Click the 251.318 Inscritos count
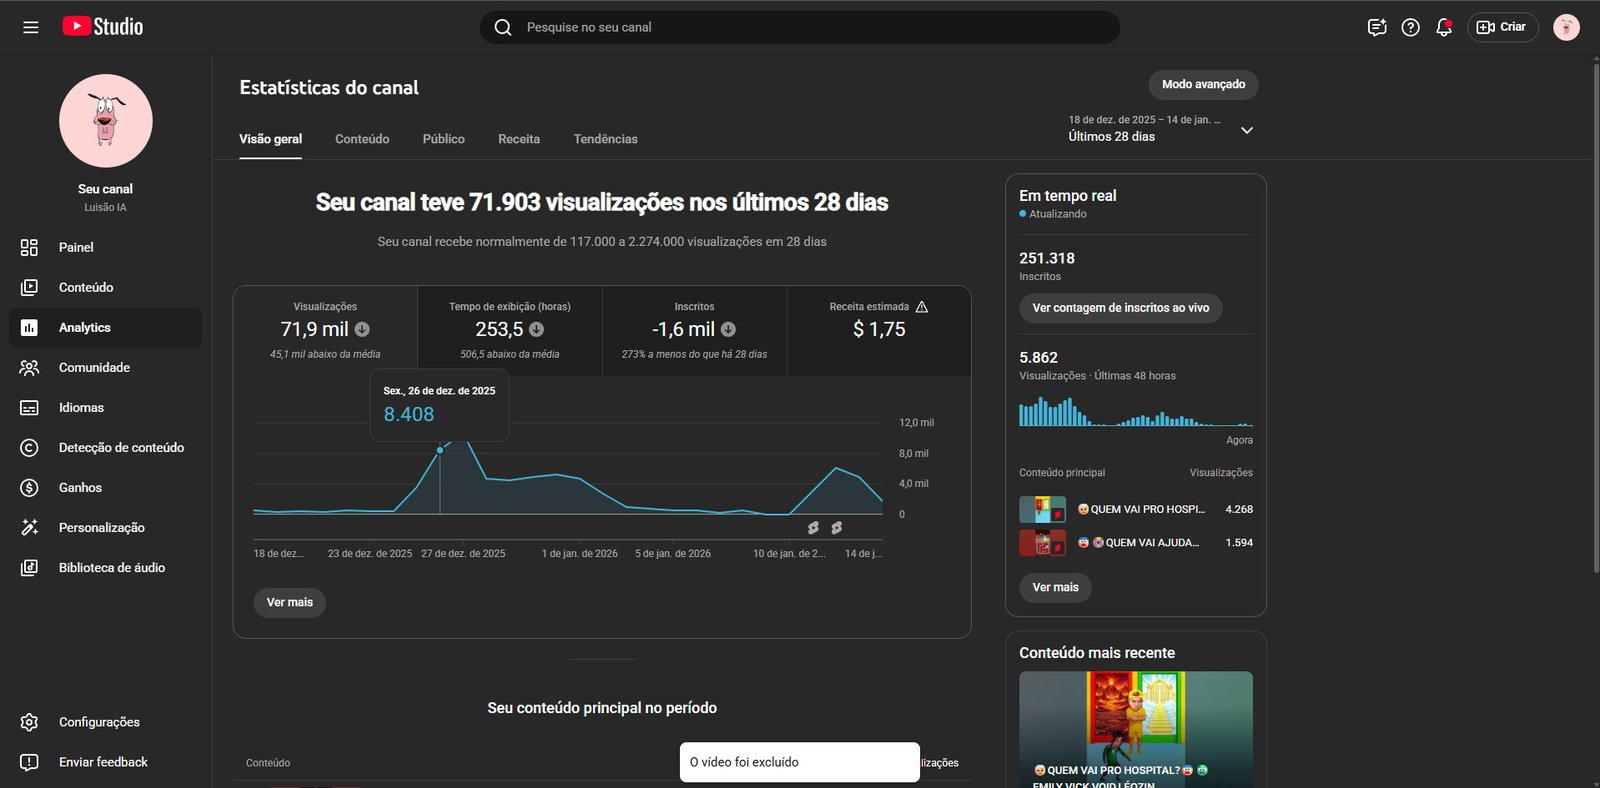This screenshot has width=1600, height=788. click(1047, 258)
